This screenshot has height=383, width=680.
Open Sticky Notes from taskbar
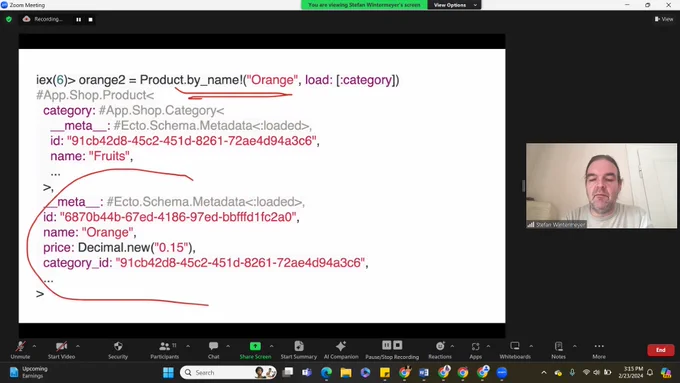[385, 373]
